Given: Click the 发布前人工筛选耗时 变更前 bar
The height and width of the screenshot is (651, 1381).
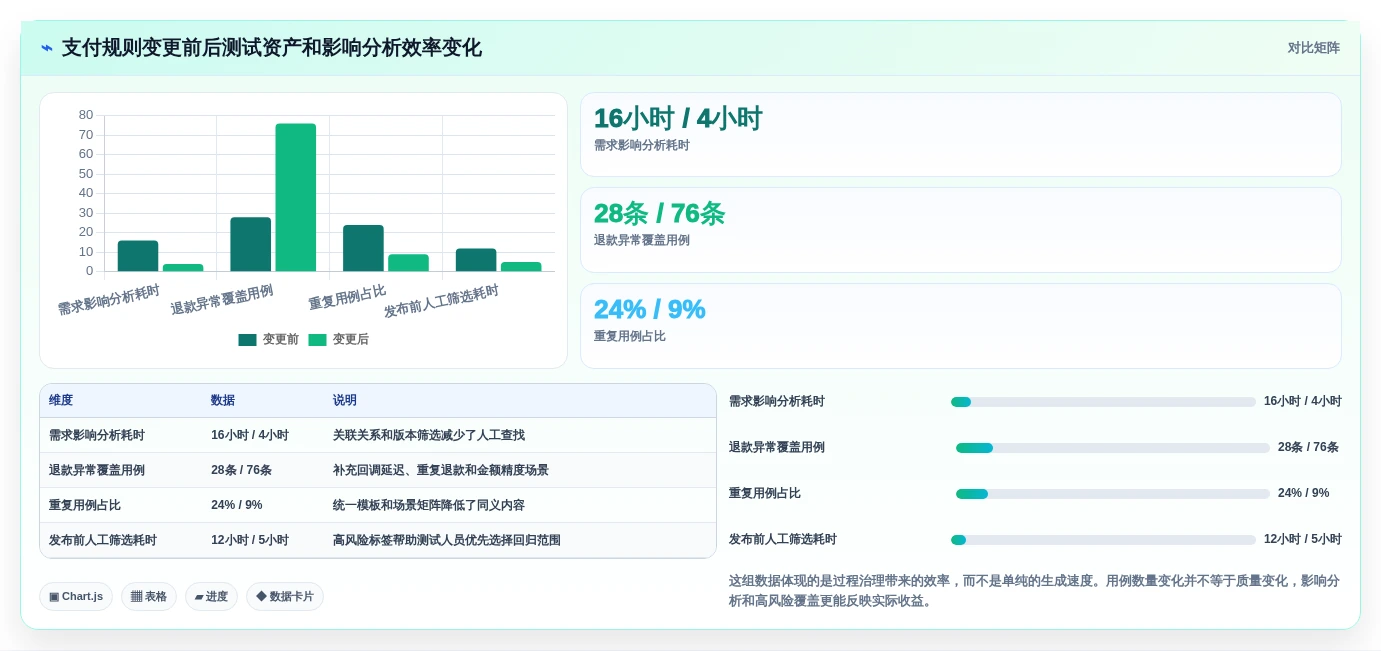Looking at the screenshot, I should tap(476, 260).
